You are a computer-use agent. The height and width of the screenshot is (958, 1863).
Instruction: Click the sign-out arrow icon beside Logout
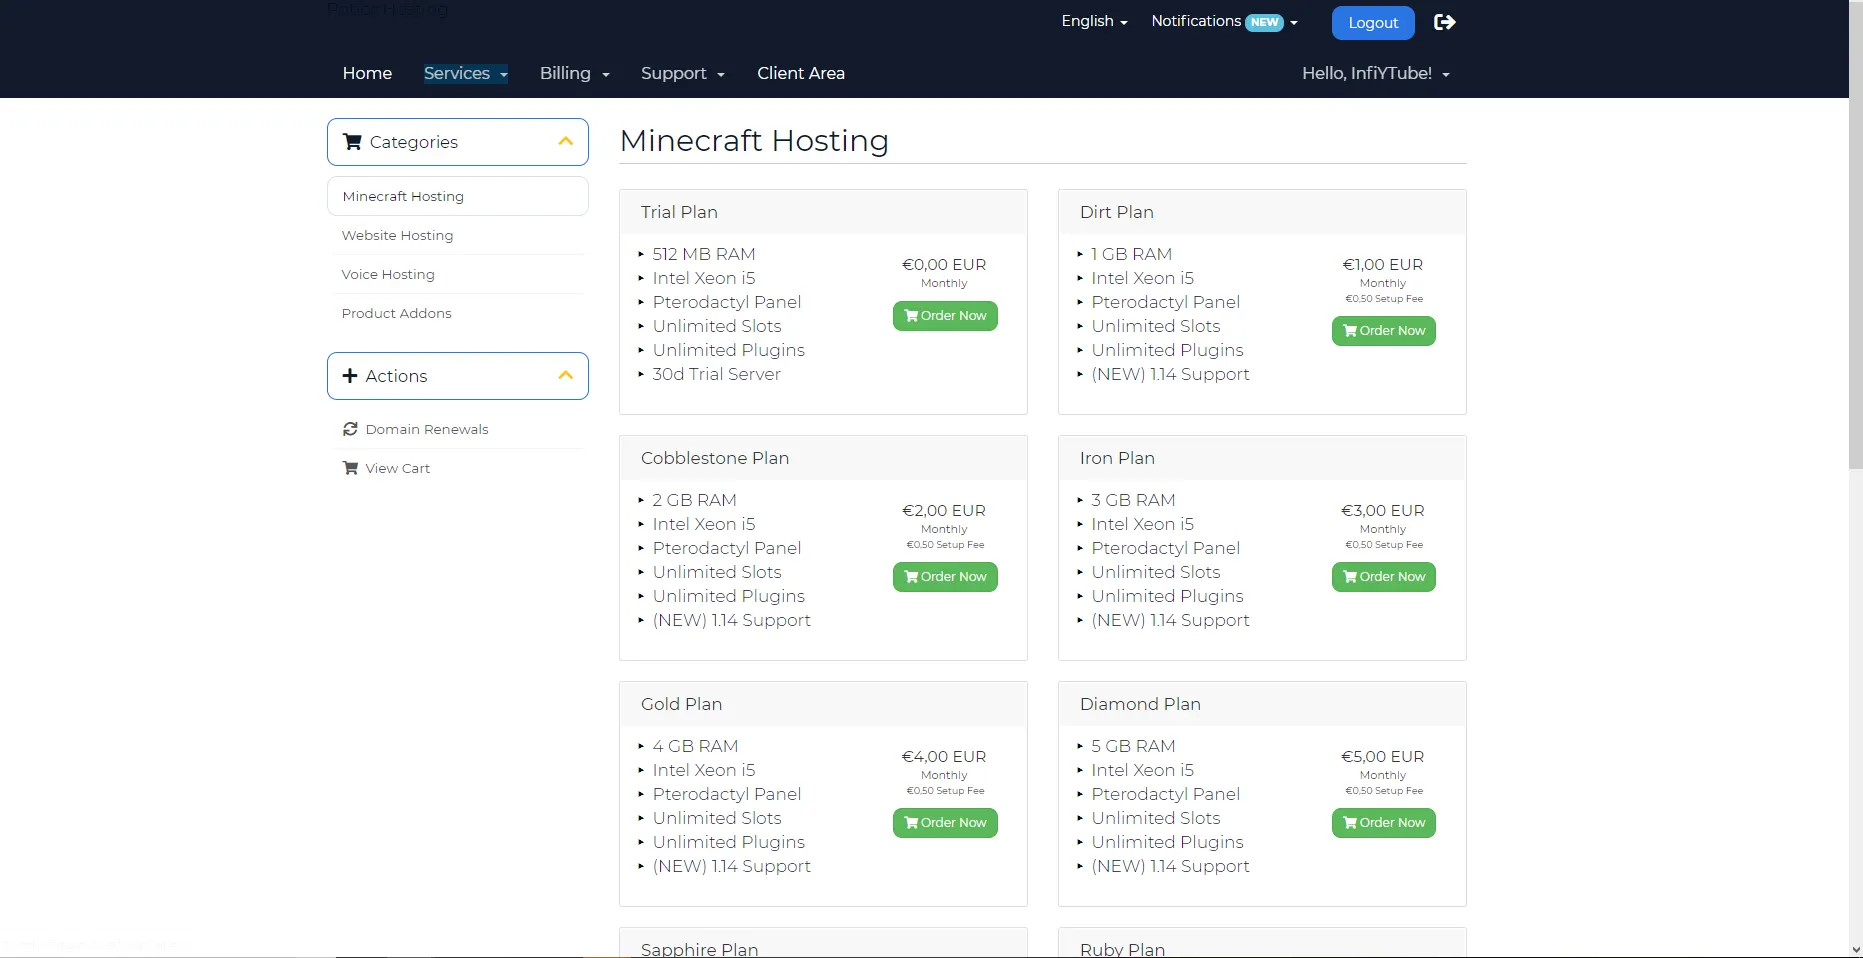pos(1444,22)
